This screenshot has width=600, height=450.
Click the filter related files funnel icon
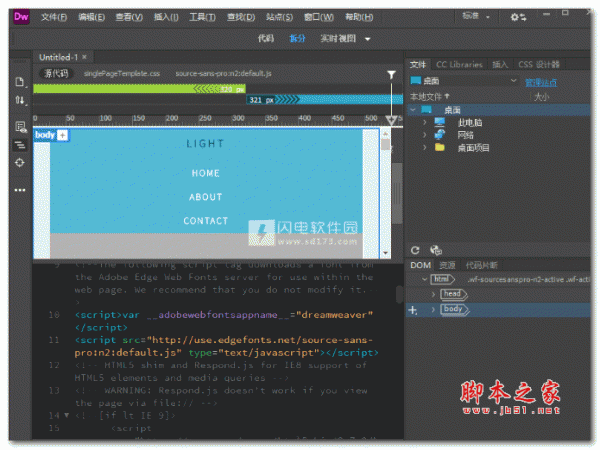click(391, 74)
